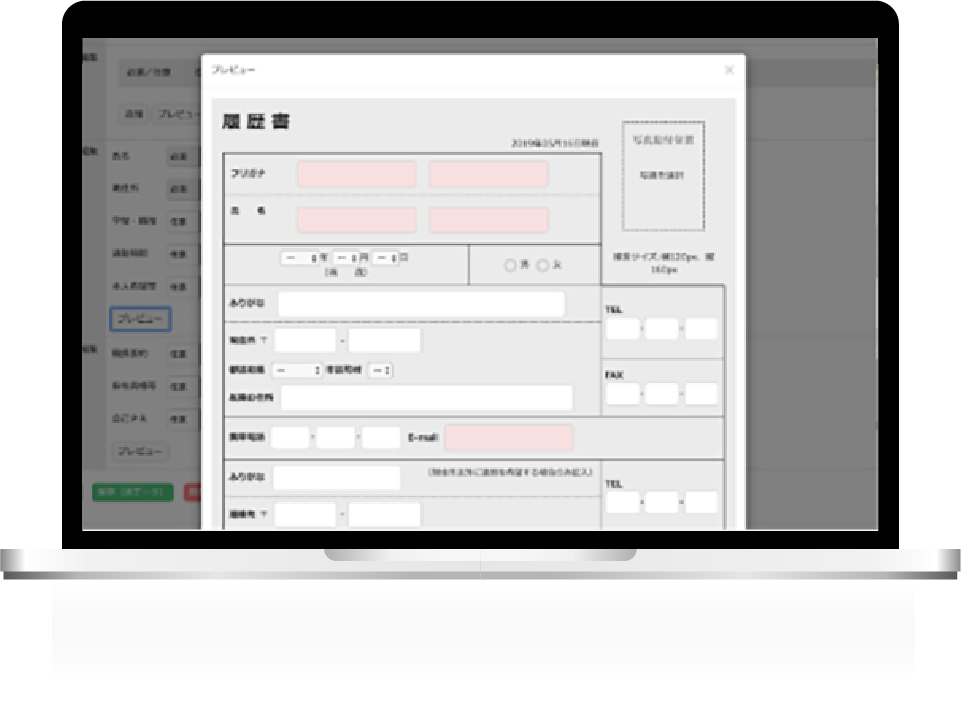The height and width of the screenshot is (701, 961).
Task: Click the lower プレビュー button in left panel
Action: tap(140, 452)
